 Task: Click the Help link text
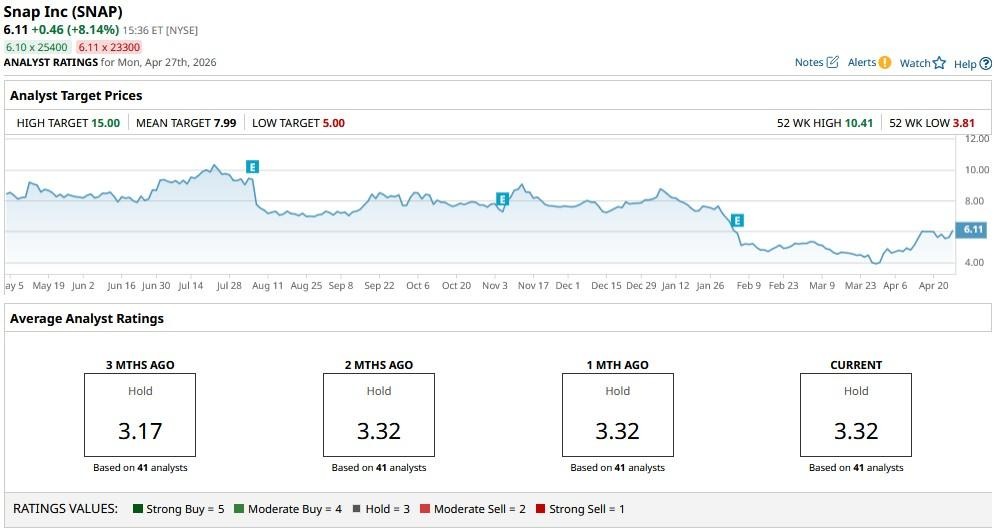[965, 64]
